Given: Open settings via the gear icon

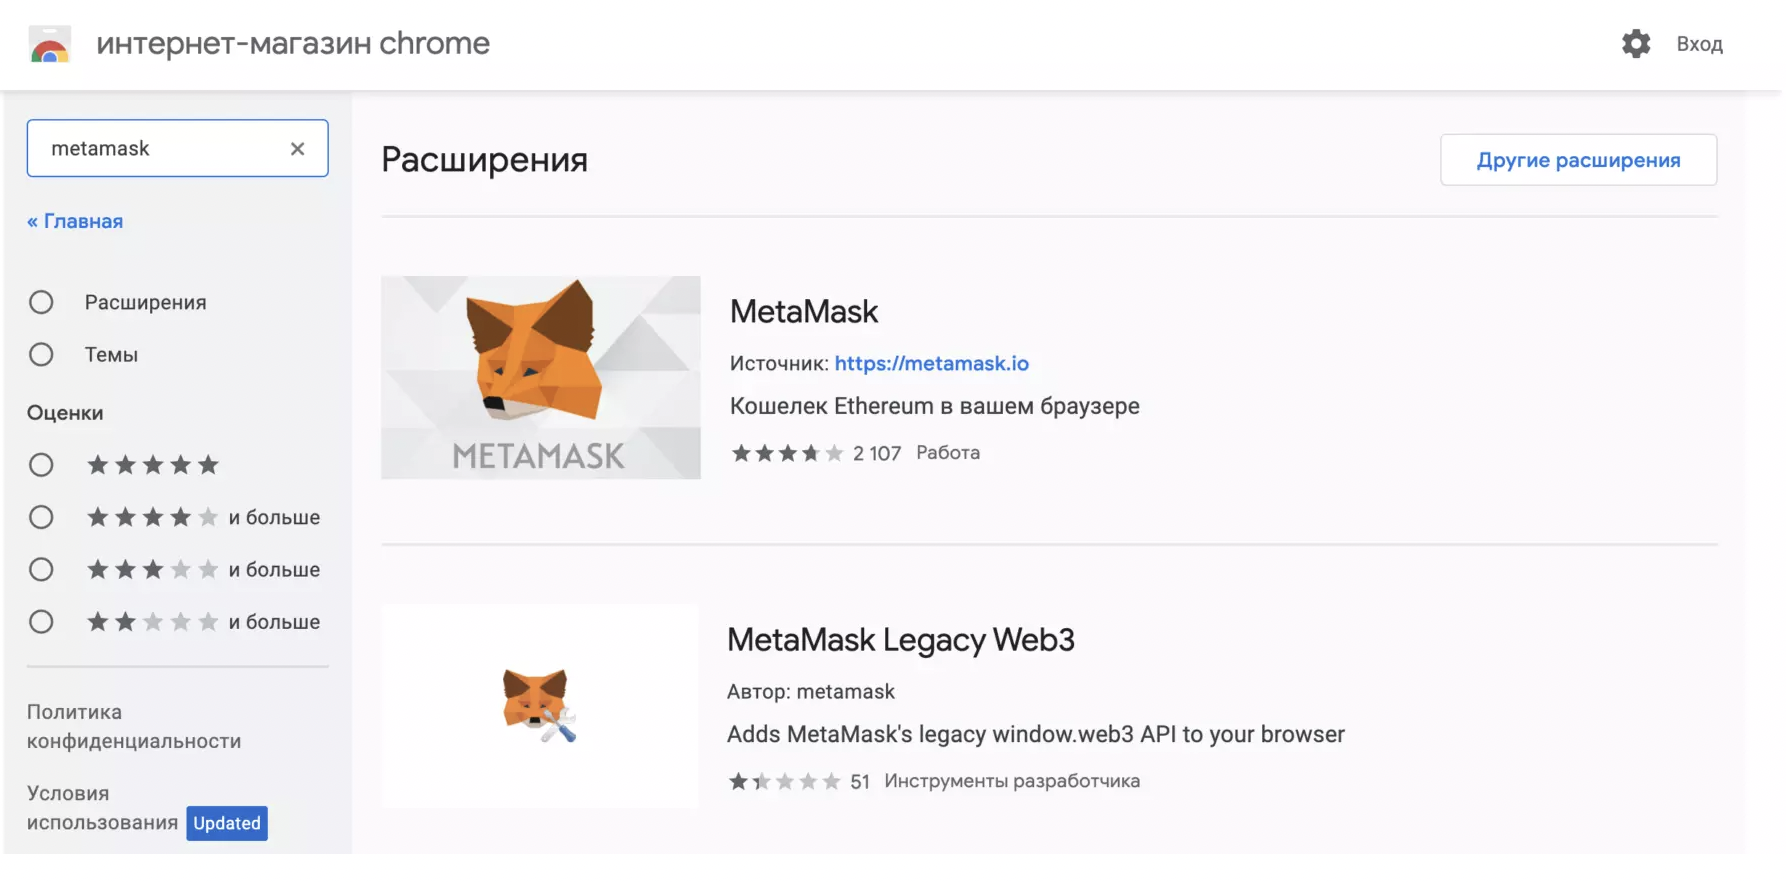Looking at the screenshot, I should click(x=1636, y=44).
